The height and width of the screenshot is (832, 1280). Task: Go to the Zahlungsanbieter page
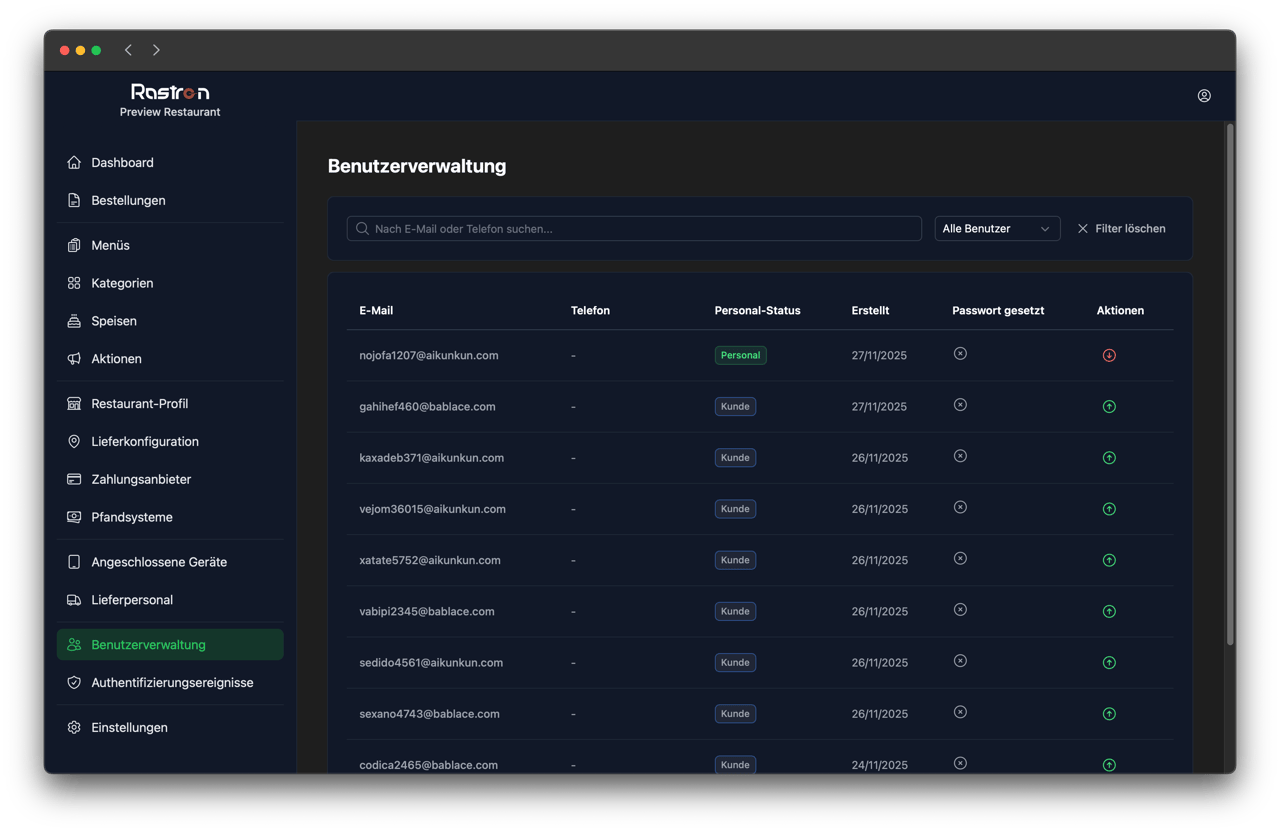coord(141,480)
